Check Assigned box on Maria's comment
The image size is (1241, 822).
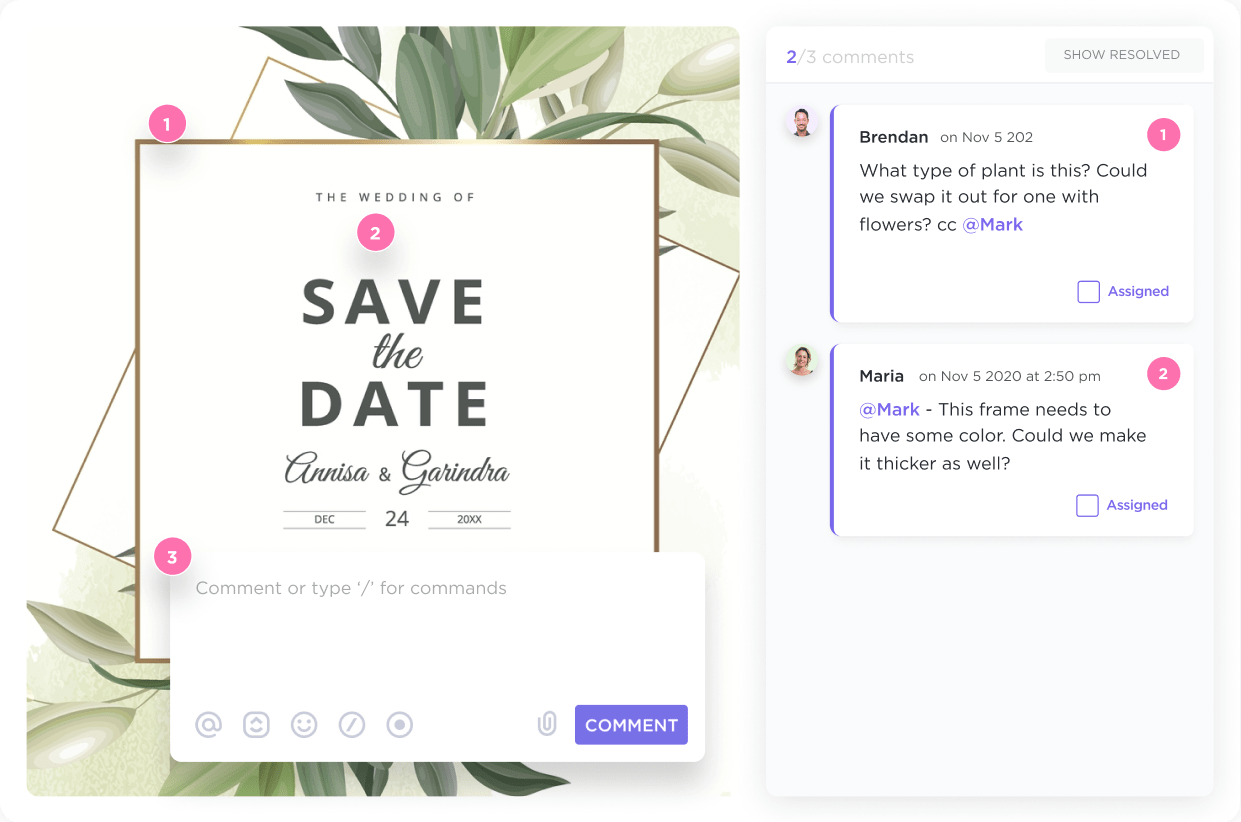coord(1087,505)
